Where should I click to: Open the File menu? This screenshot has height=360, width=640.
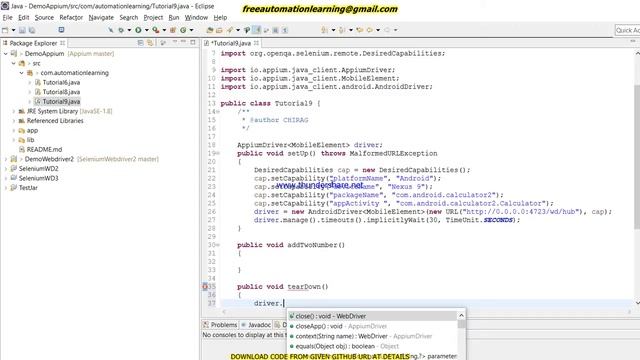(x=7, y=18)
